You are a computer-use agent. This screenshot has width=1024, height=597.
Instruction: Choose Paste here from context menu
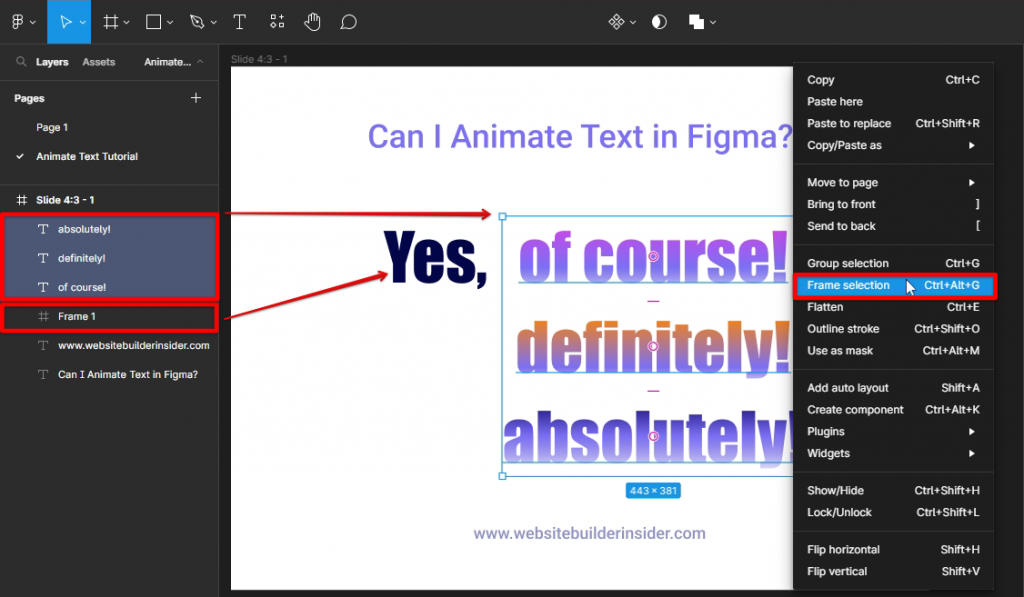pyautogui.click(x=893, y=102)
